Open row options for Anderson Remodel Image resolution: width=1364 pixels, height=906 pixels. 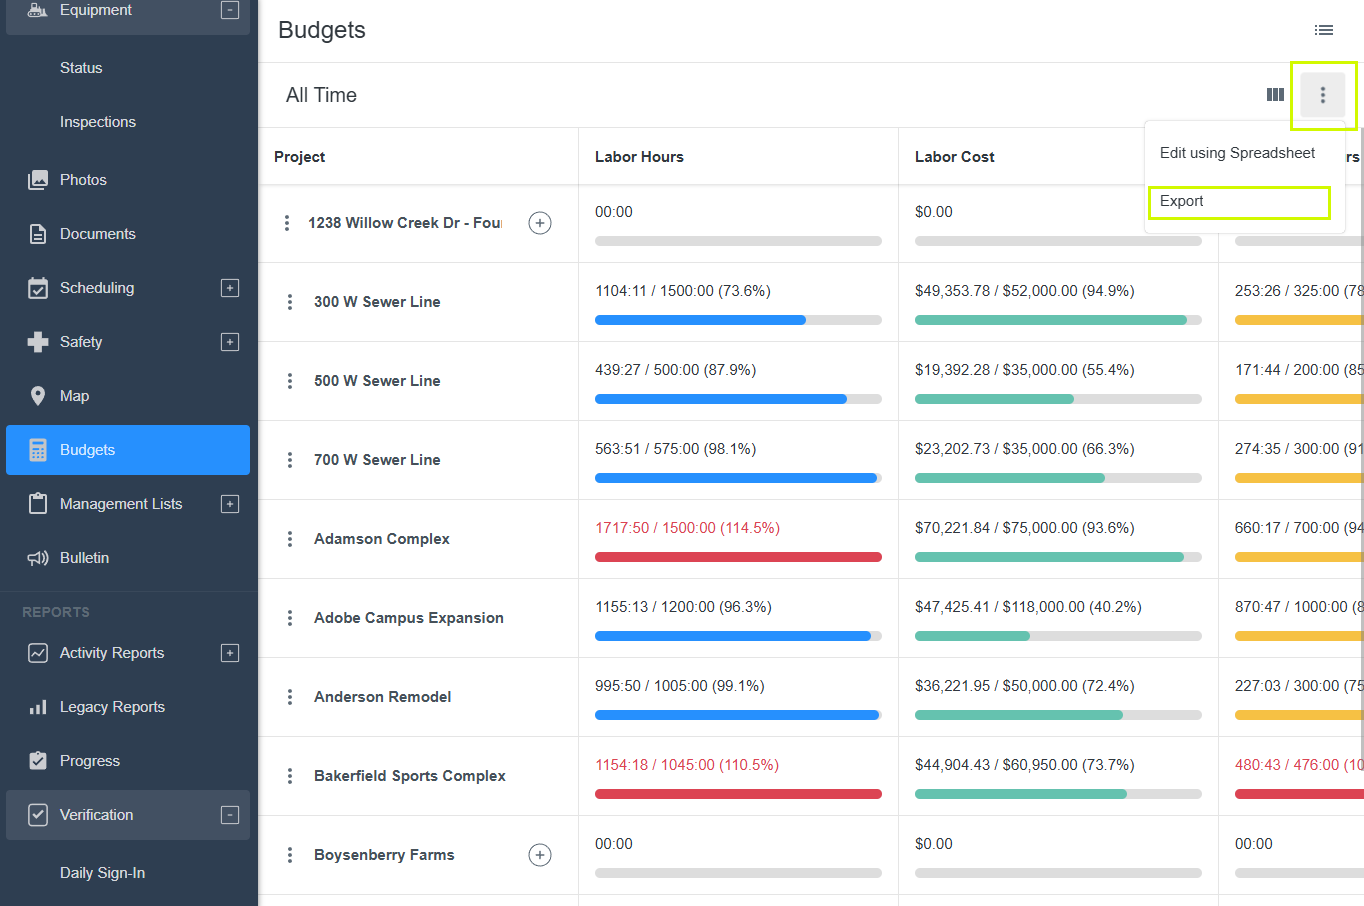click(x=290, y=697)
